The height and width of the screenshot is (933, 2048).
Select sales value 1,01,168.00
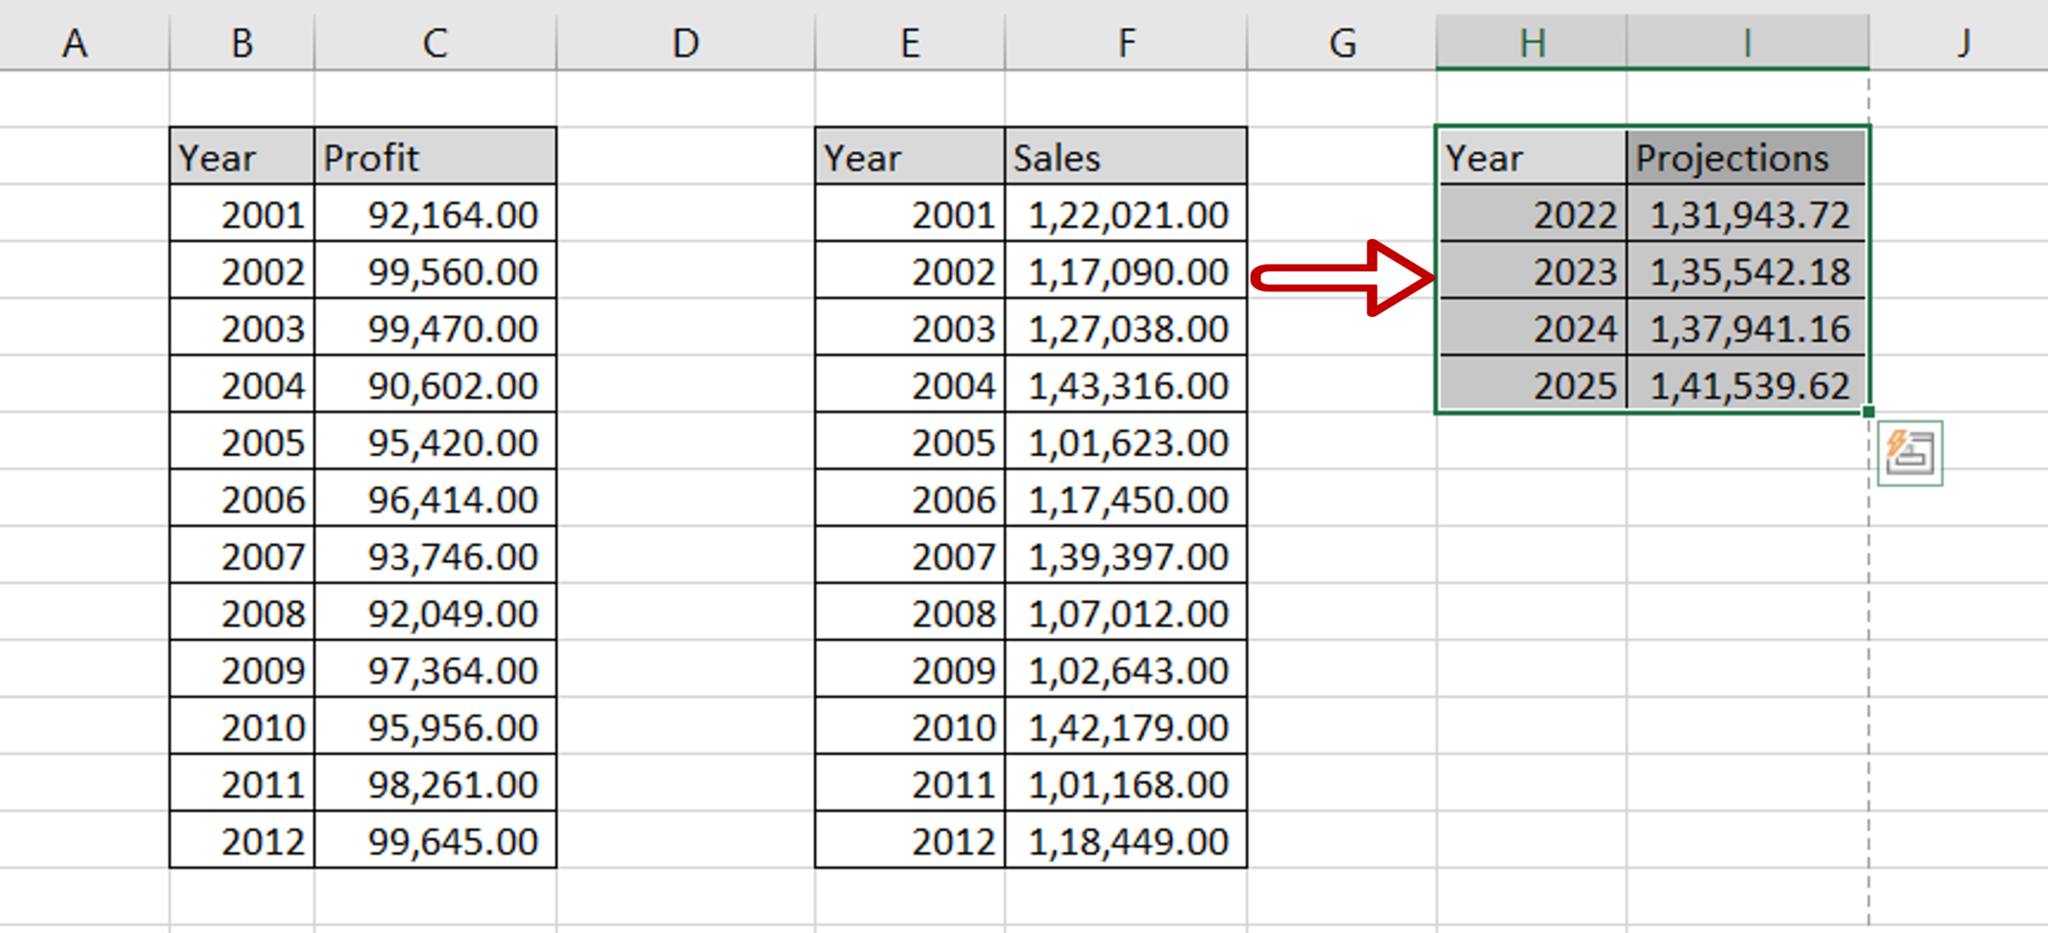click(x=1126, y=783)
